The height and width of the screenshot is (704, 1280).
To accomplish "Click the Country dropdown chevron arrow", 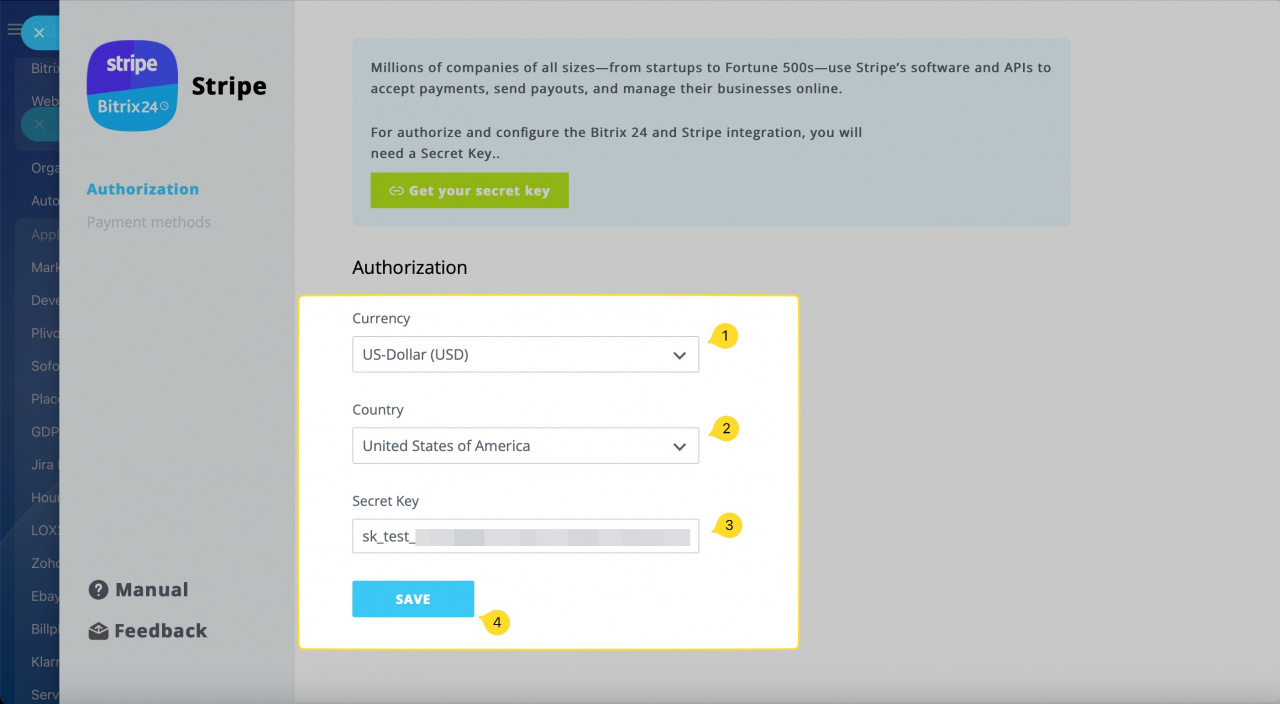I will point(680,447).
